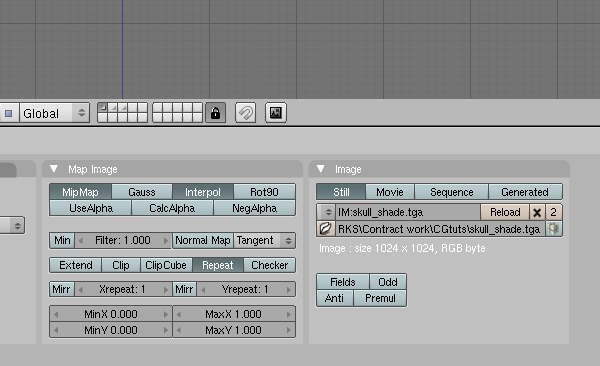Toggle Mirr next to Yrepeat
Image resolution: width=600 pixels, height=366 pixels.
point(184,289)
